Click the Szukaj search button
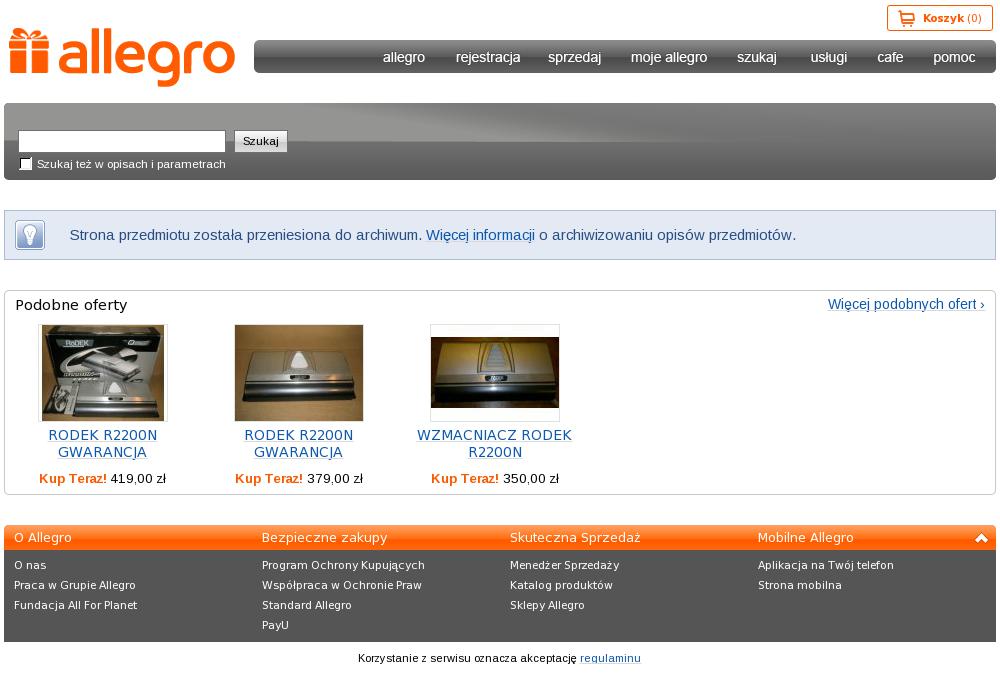Image resolution: width=1000 pixels, height=678 pixels. tap(261, 141)
